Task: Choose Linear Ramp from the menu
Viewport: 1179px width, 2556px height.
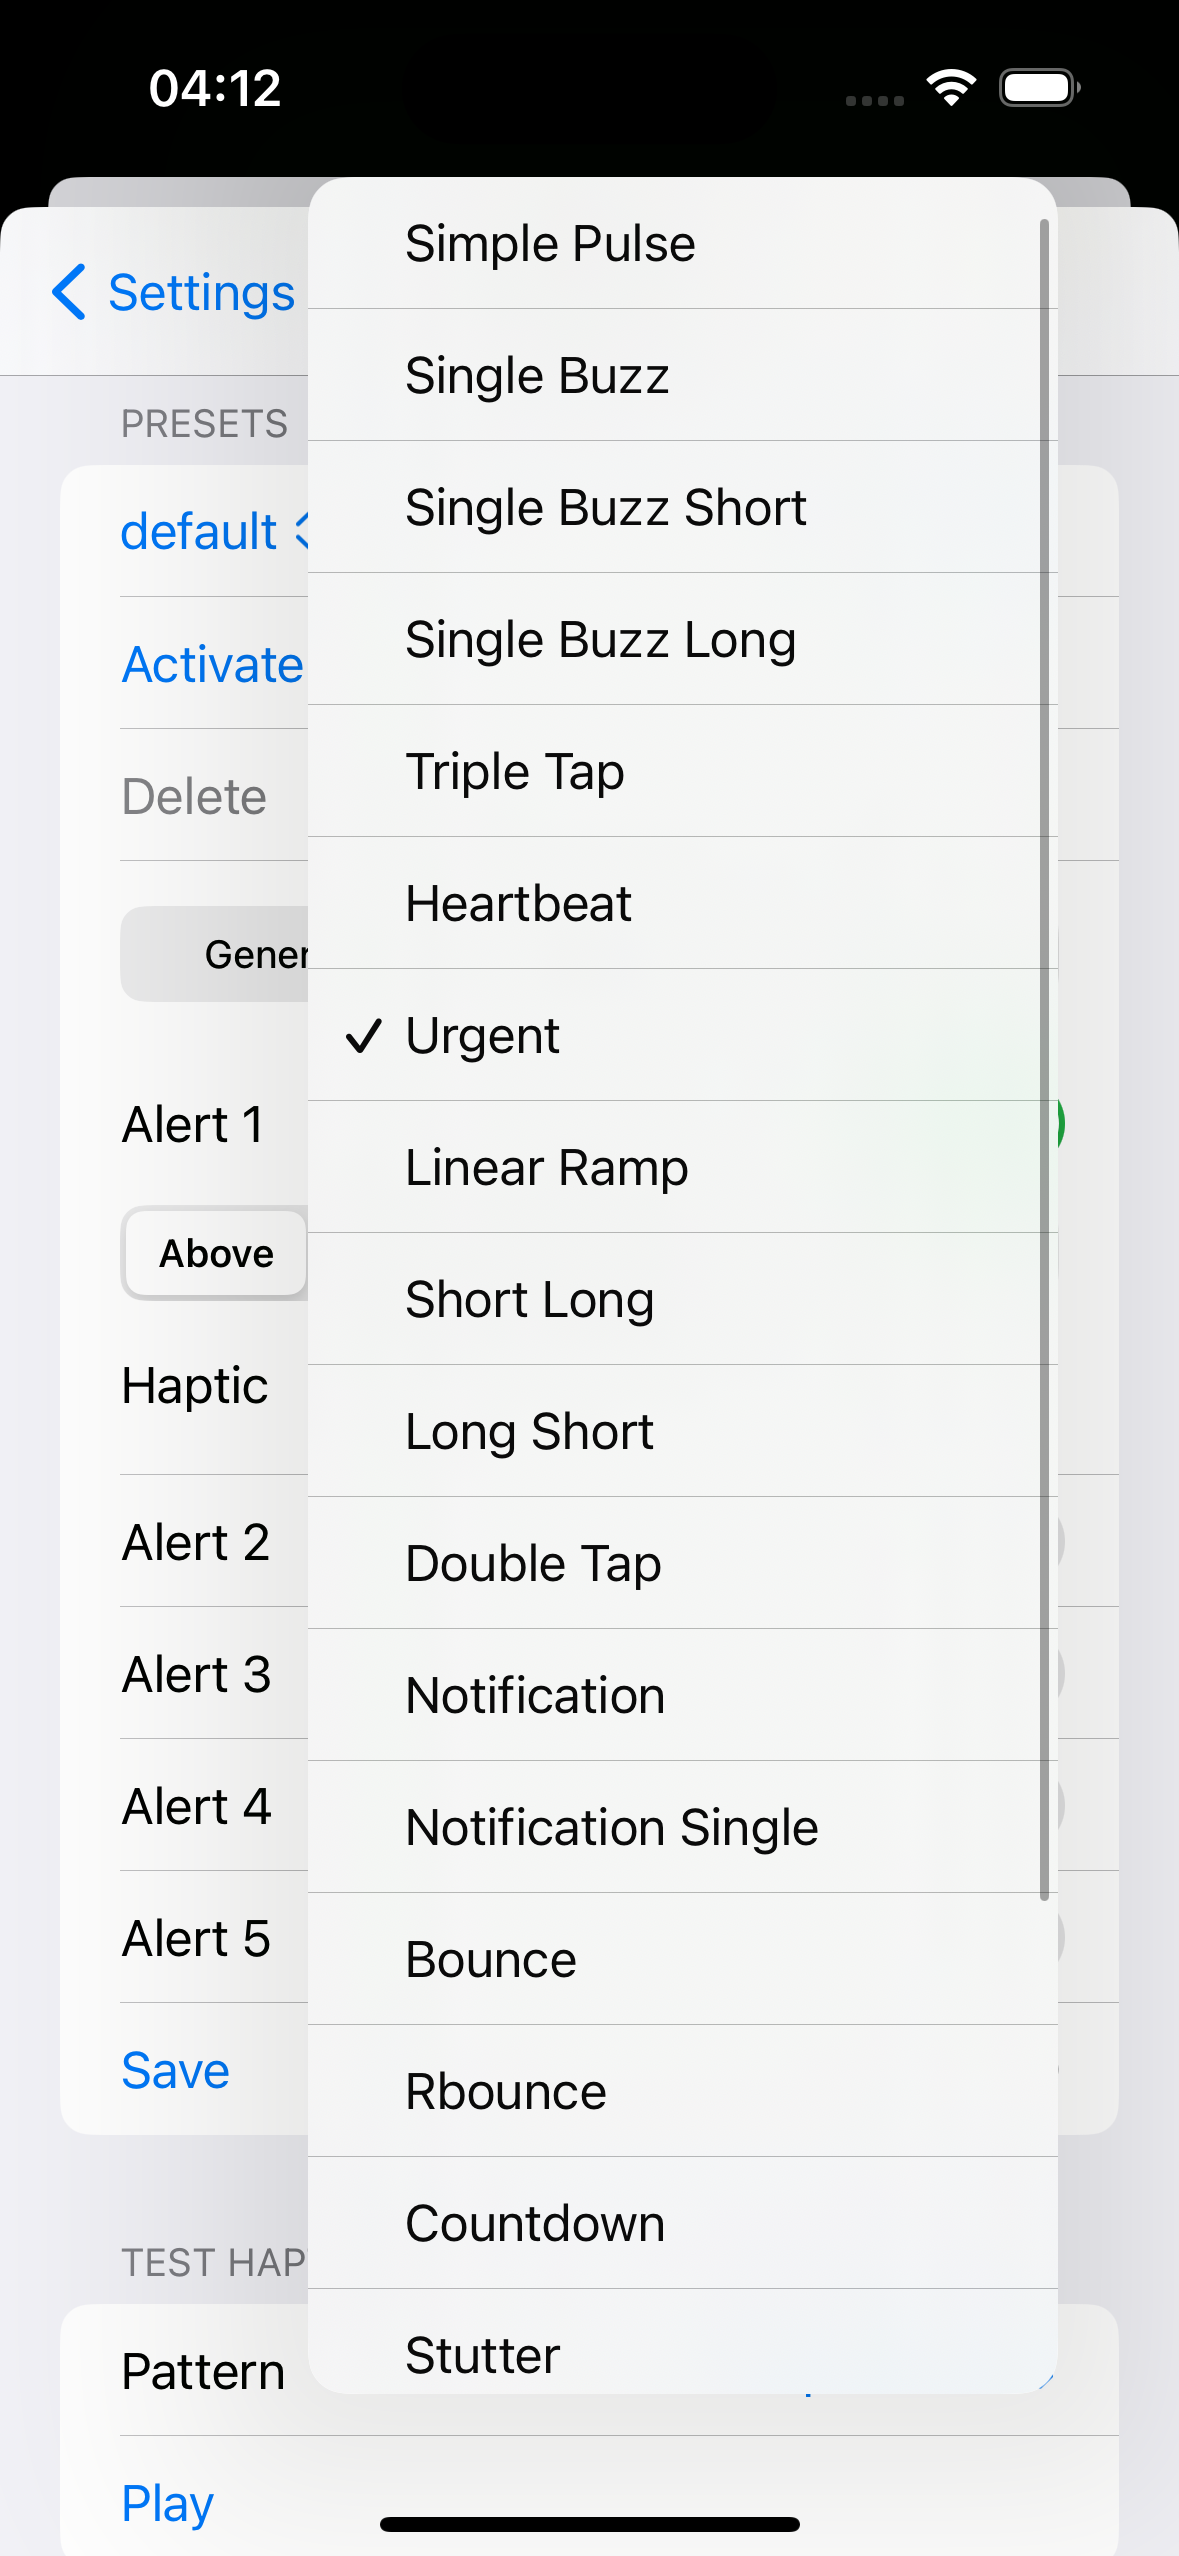Action: tap(546, 1167)
